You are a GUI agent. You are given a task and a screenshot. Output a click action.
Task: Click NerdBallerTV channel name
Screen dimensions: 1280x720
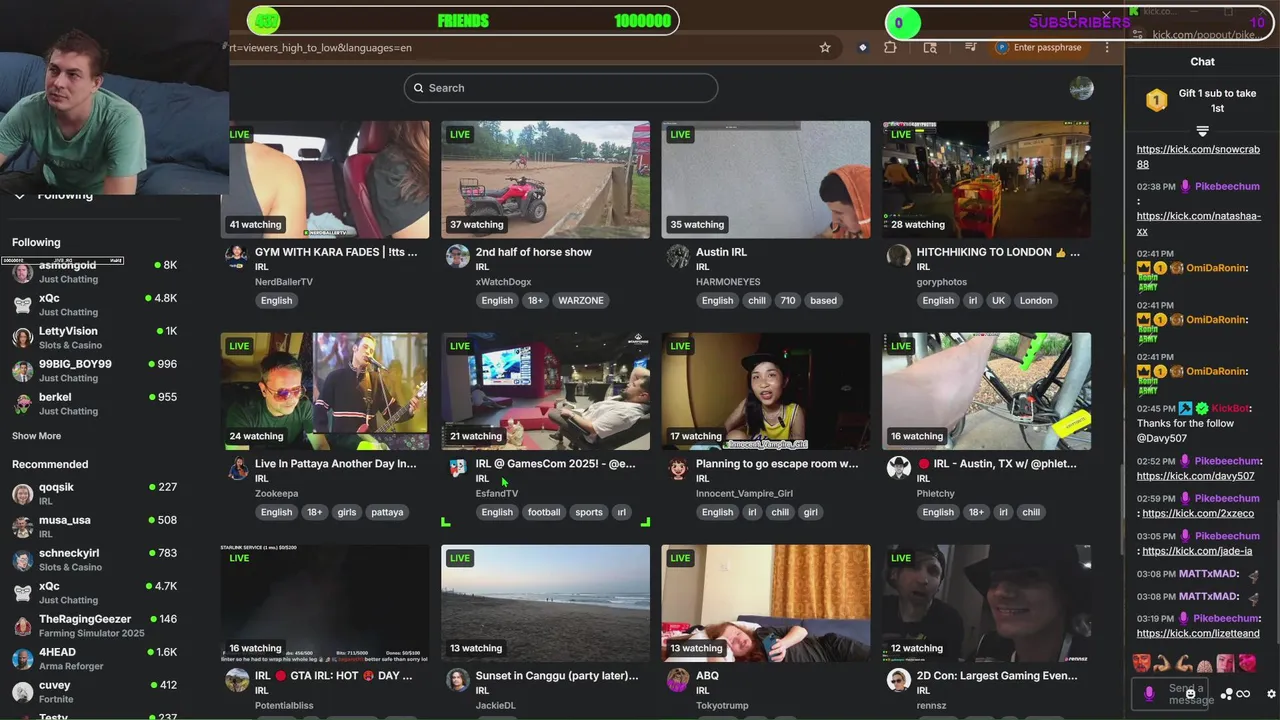(x=284, y=282)
